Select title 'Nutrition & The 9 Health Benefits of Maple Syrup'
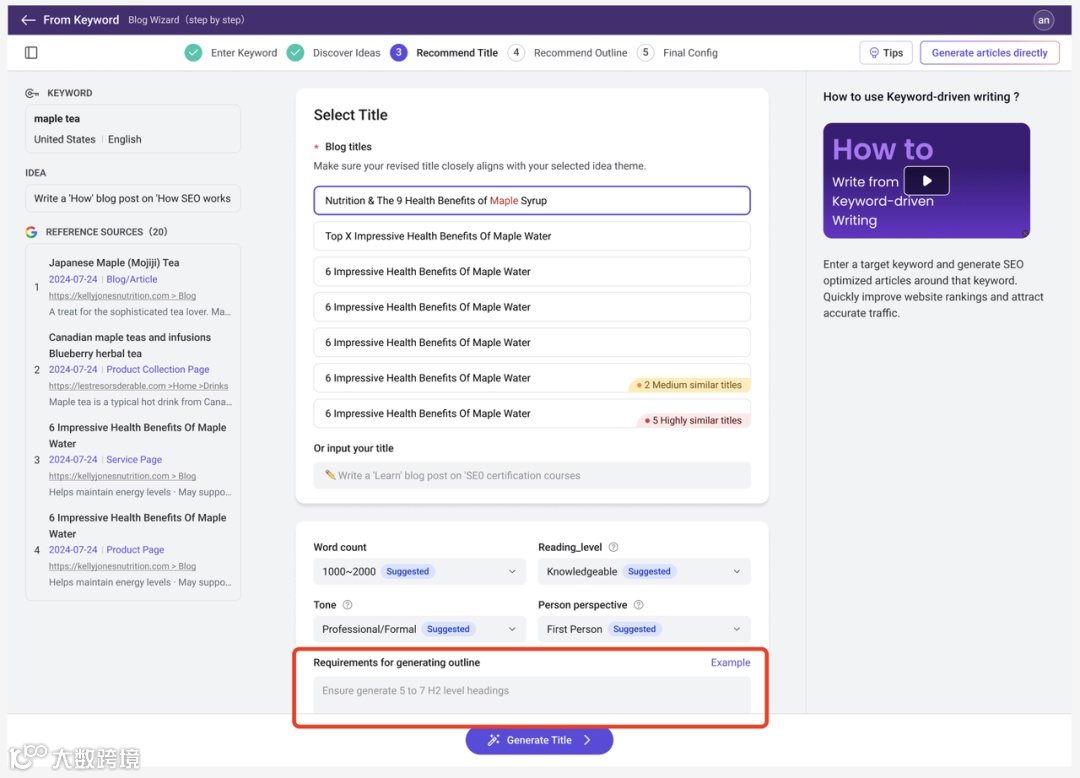The image size is (1080, 778). point(532,200)
